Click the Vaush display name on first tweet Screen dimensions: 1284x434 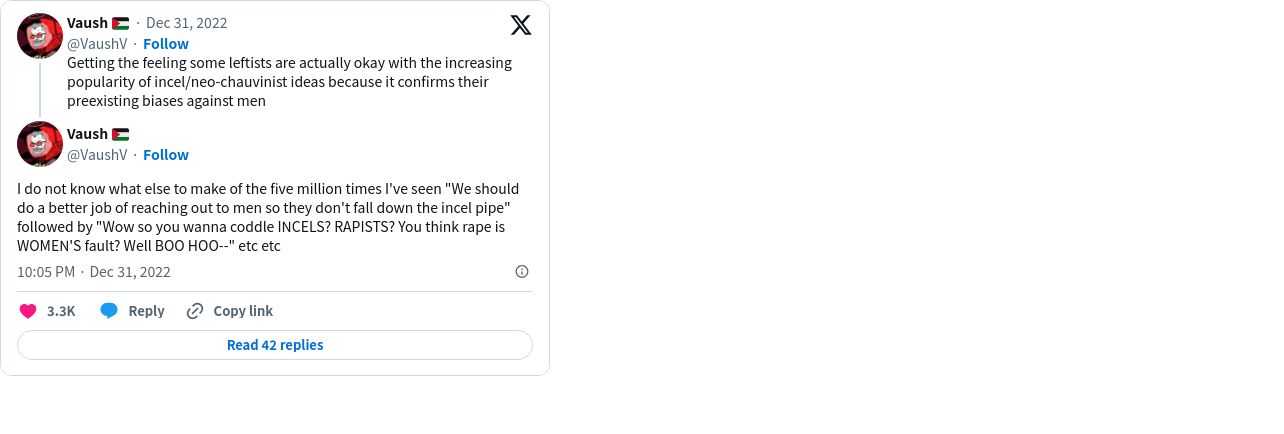(x=87, y=23)
